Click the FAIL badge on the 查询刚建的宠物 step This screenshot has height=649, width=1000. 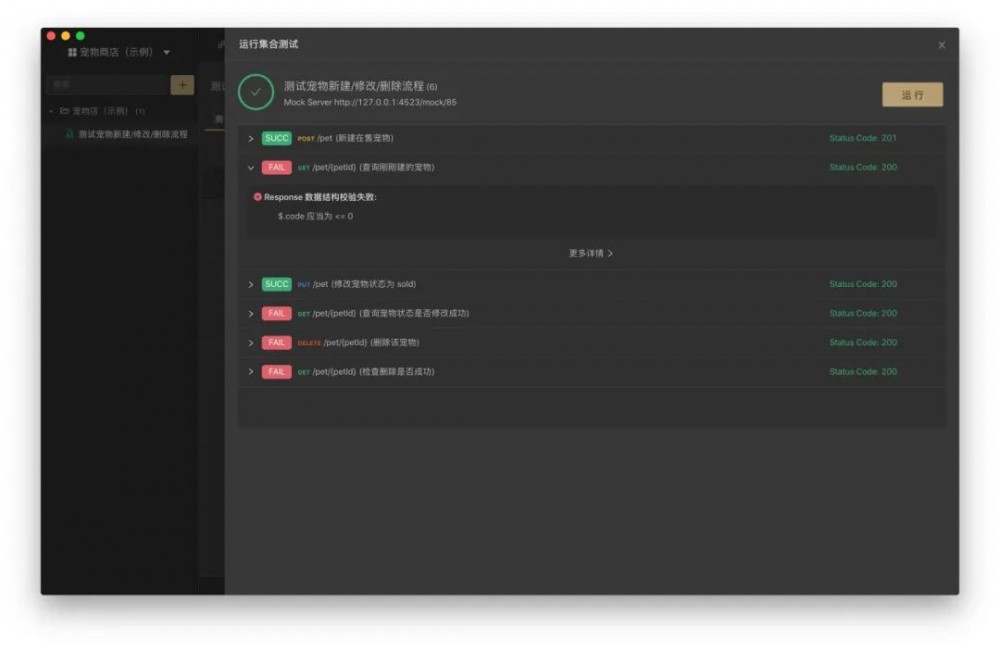(x=276, y=167)
